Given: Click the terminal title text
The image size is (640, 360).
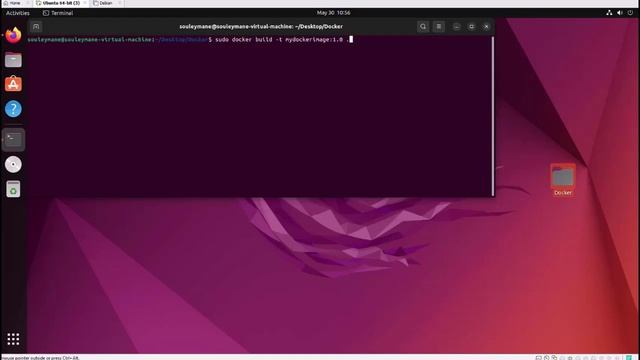Looking at the screenshot, I should pos(261,27).
